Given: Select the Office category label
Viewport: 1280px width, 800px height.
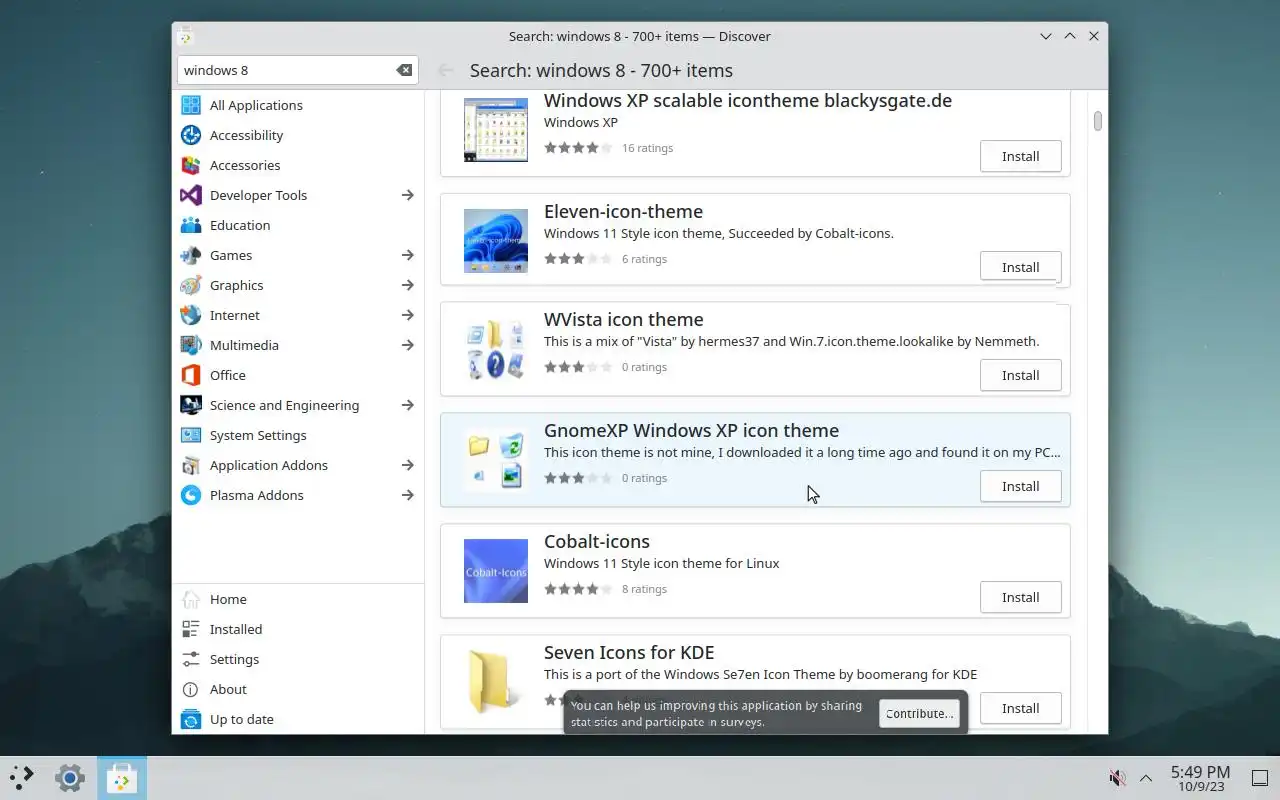Looking at the screenshot, I should point(228,375).
